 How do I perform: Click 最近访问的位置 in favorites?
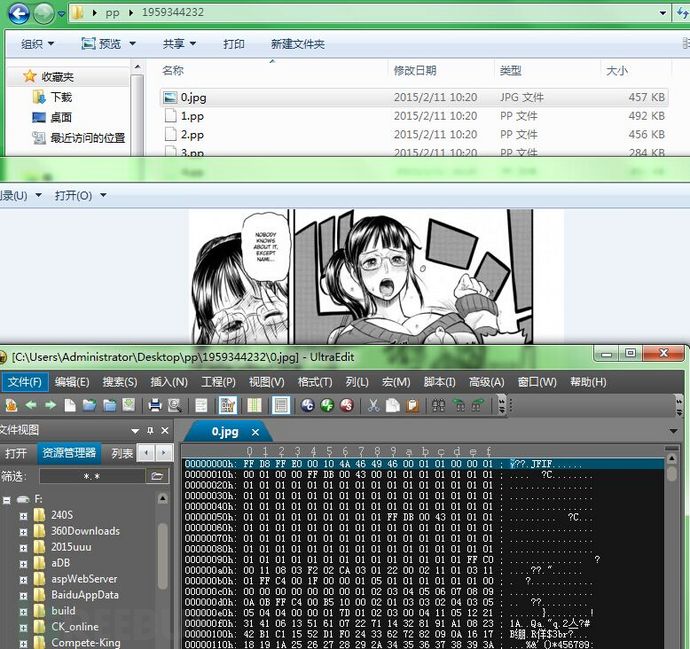87,138
